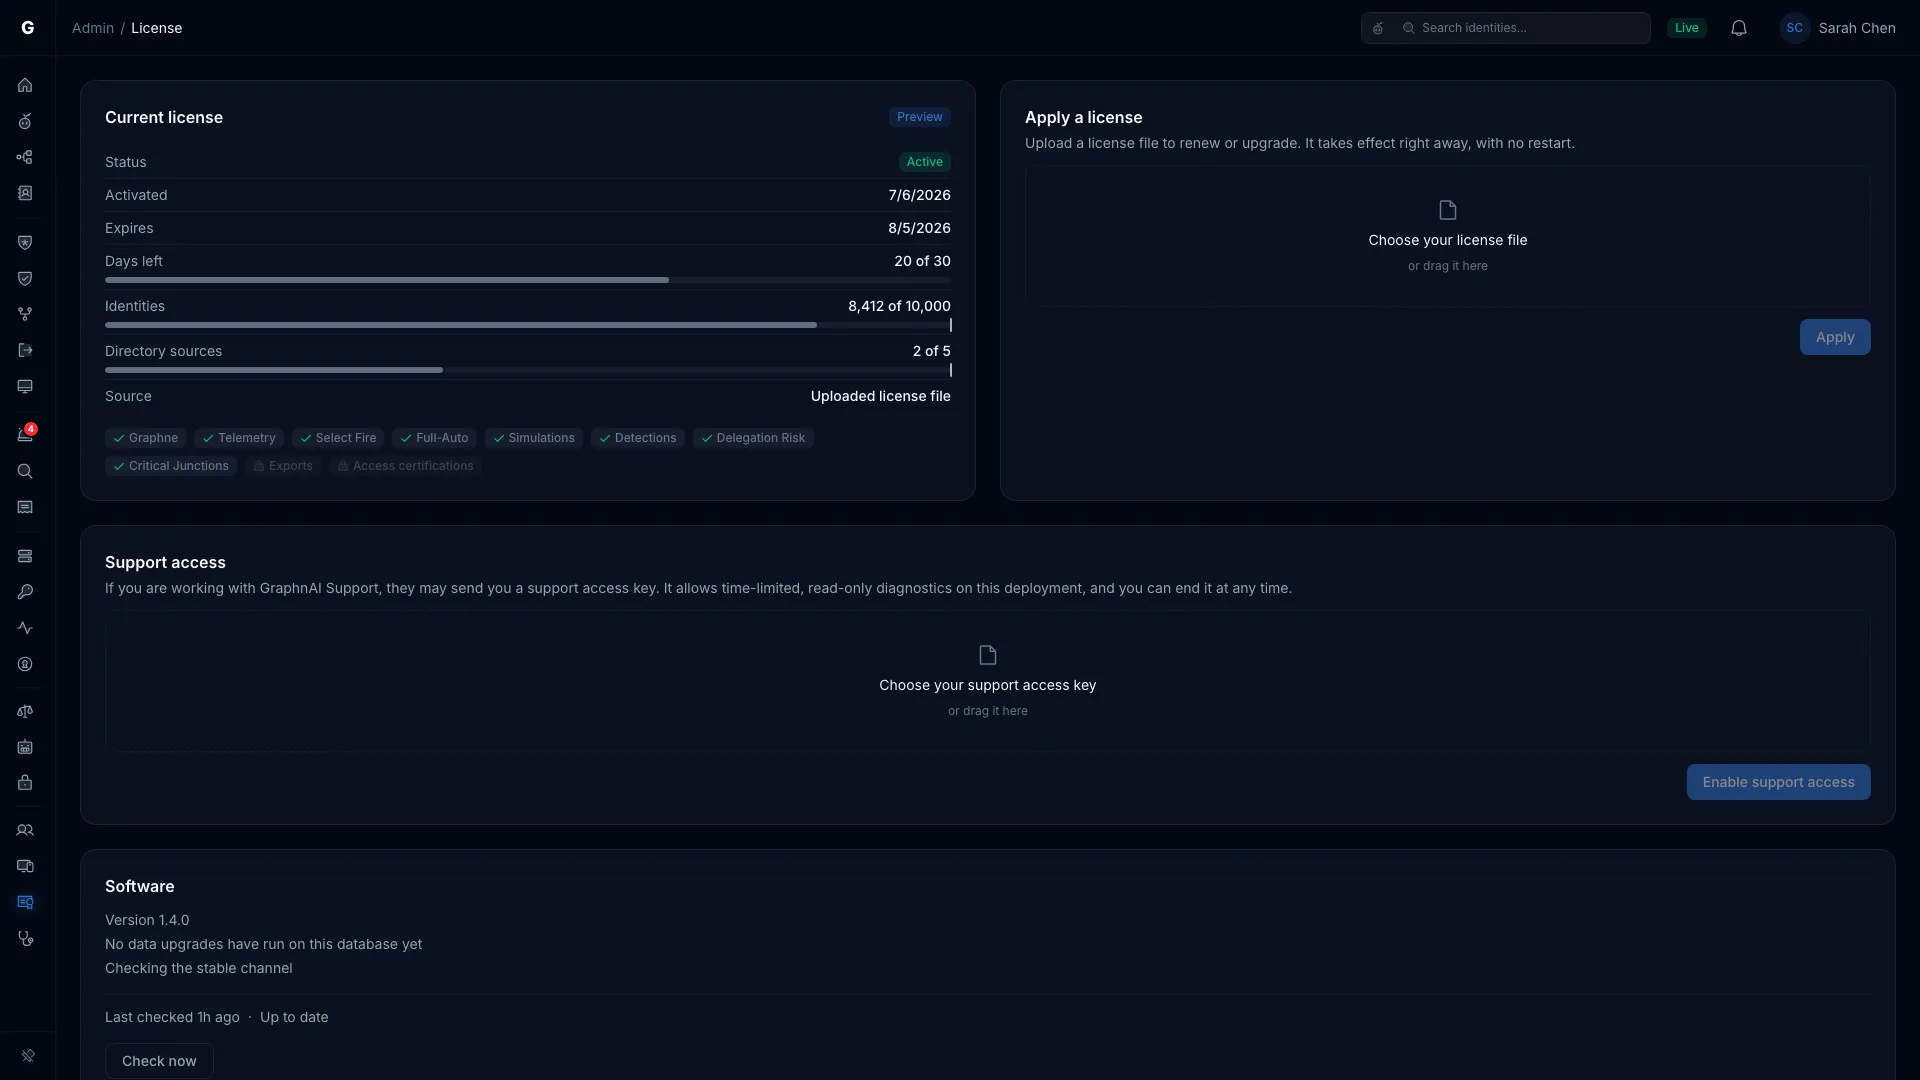Click the monitor and phone devices icon
Image resolution: width=1920 pixels, height=1080 pixels.
click(x=25, y=866)
